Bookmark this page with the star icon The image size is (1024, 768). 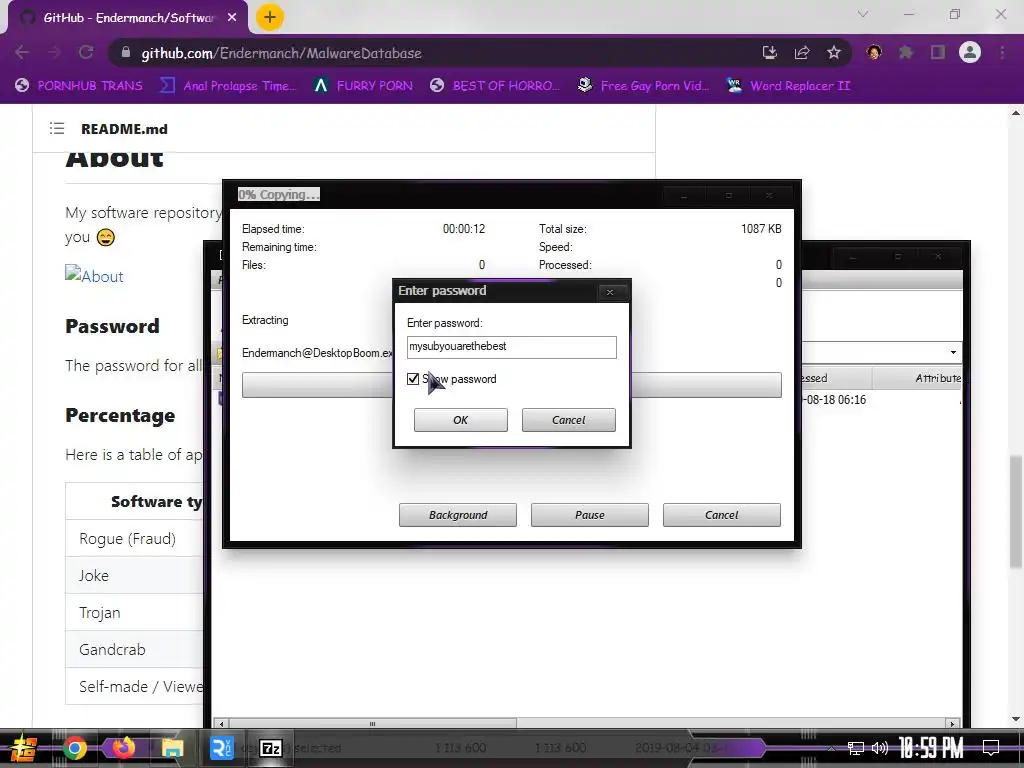tap(833, 52)
